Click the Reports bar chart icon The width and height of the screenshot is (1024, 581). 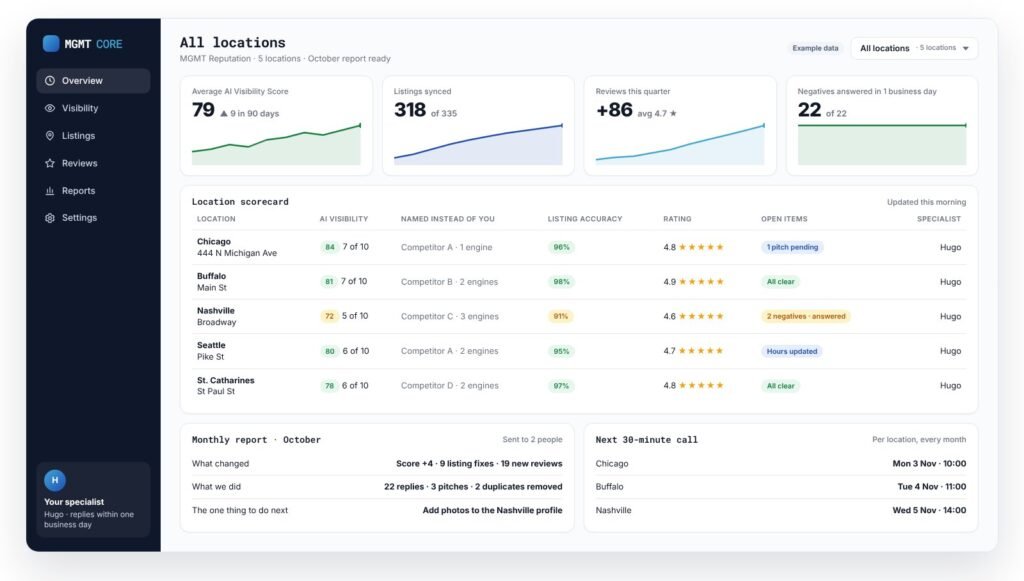[x=50, y=191]
